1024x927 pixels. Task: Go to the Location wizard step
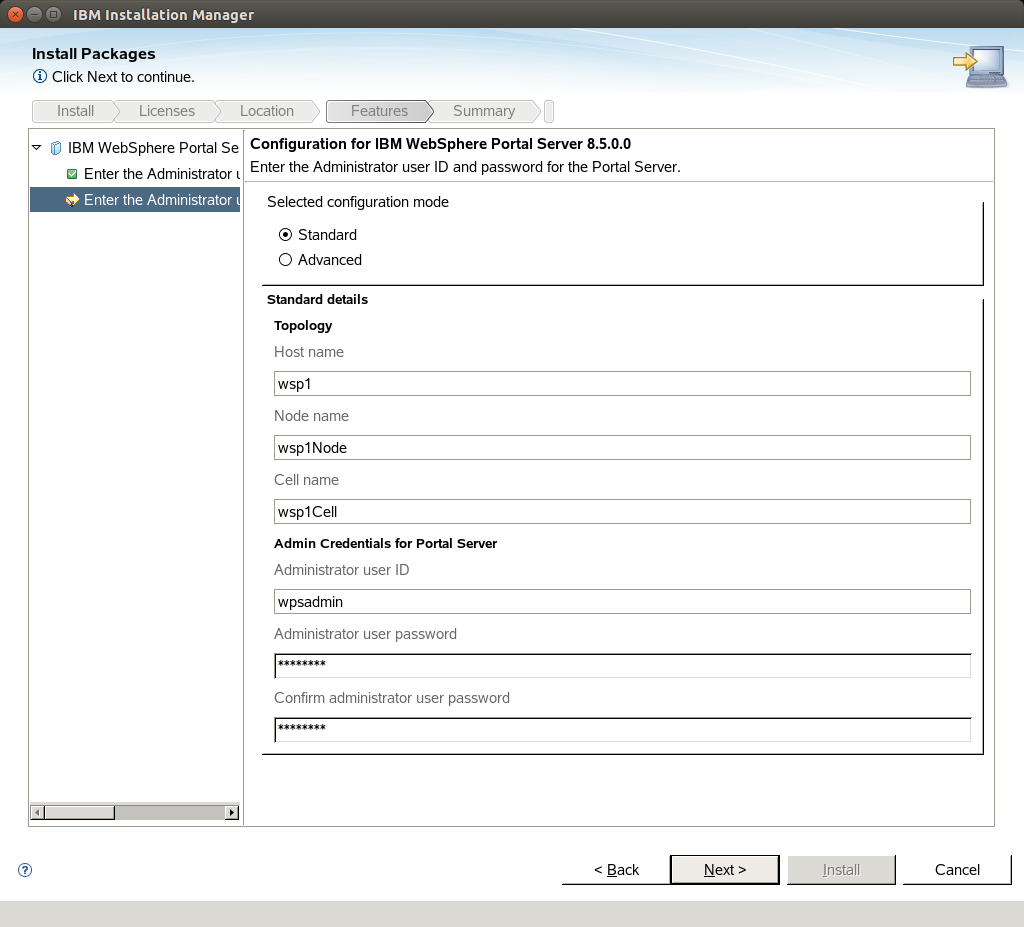pos(266,111)
